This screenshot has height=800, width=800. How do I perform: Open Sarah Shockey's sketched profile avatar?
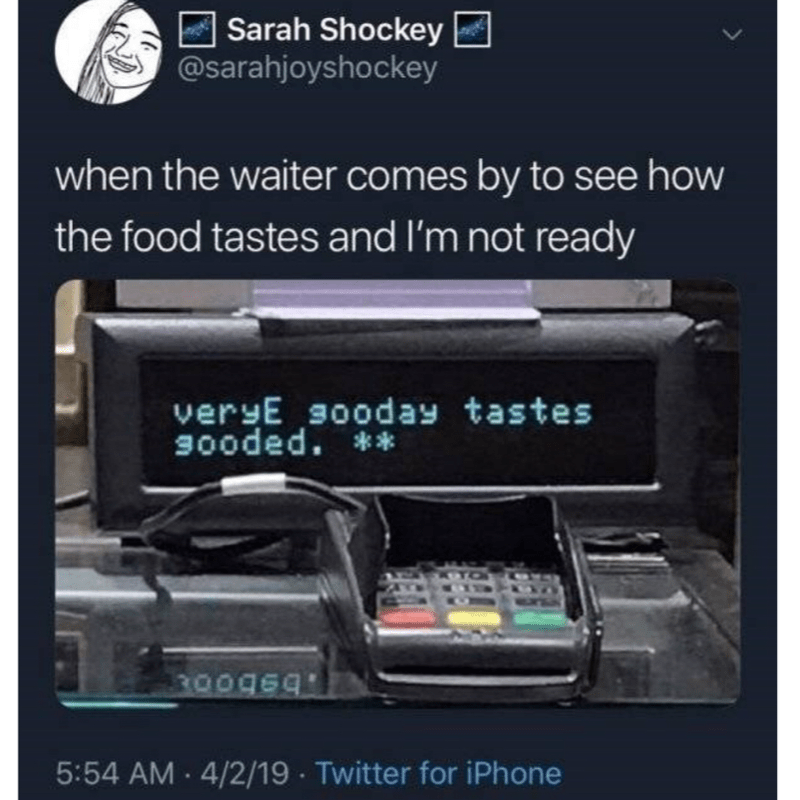pos(108,54)
